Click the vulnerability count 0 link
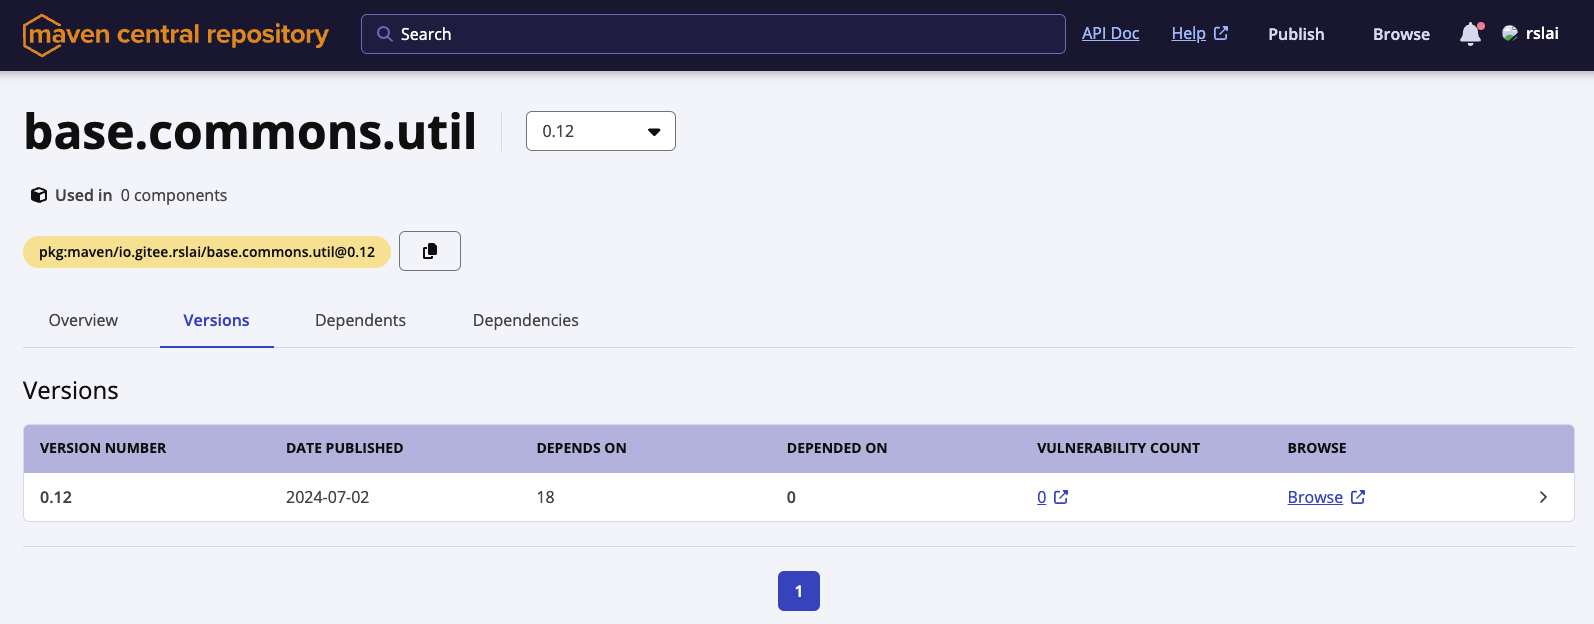Screen dimensions: 1594x624 pyautogui.click(x=1042, y=497)
